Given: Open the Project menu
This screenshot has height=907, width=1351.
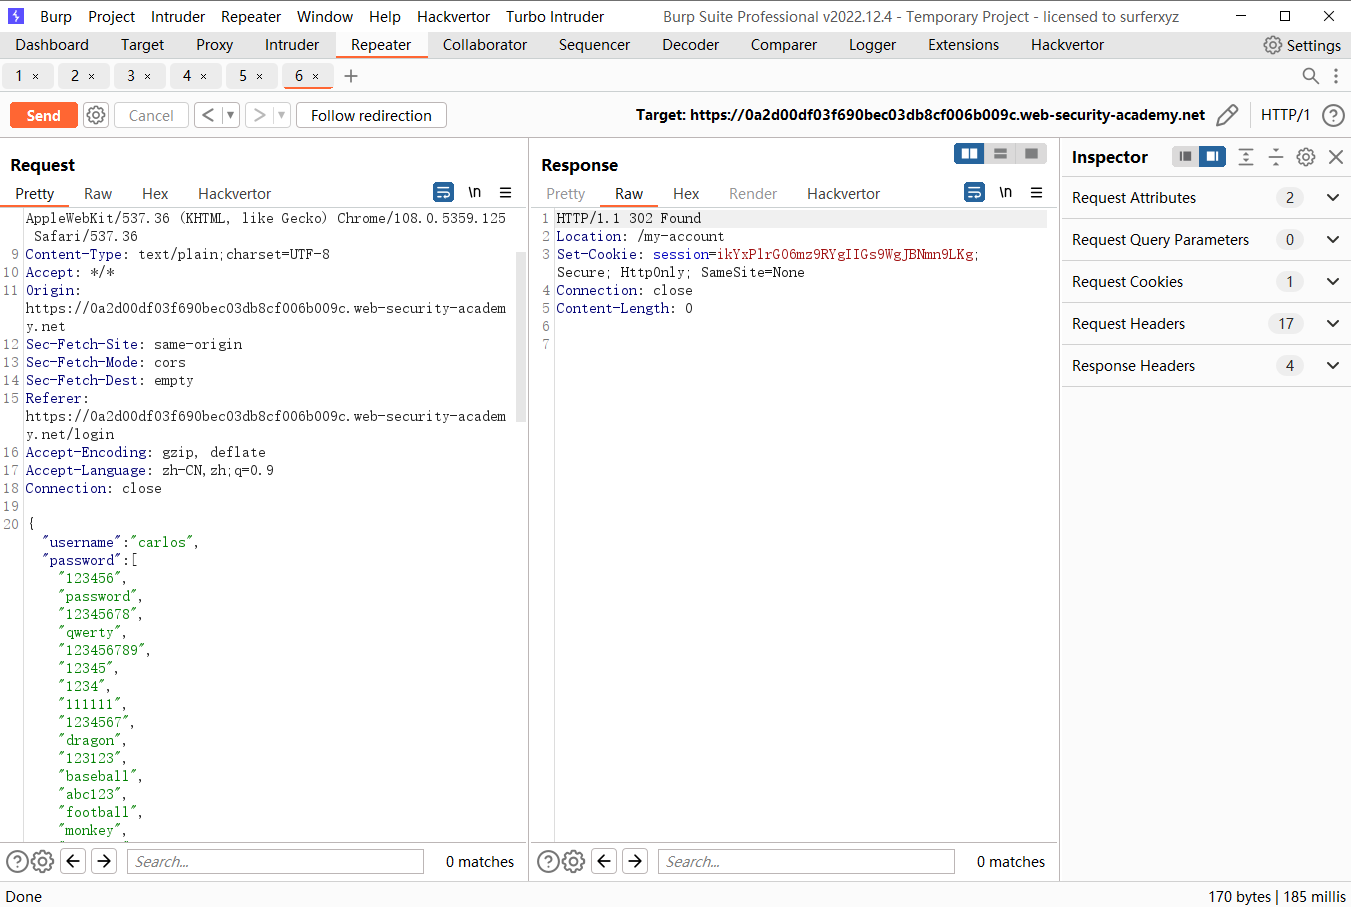Looking at the screenshot, I should (111, 17).
